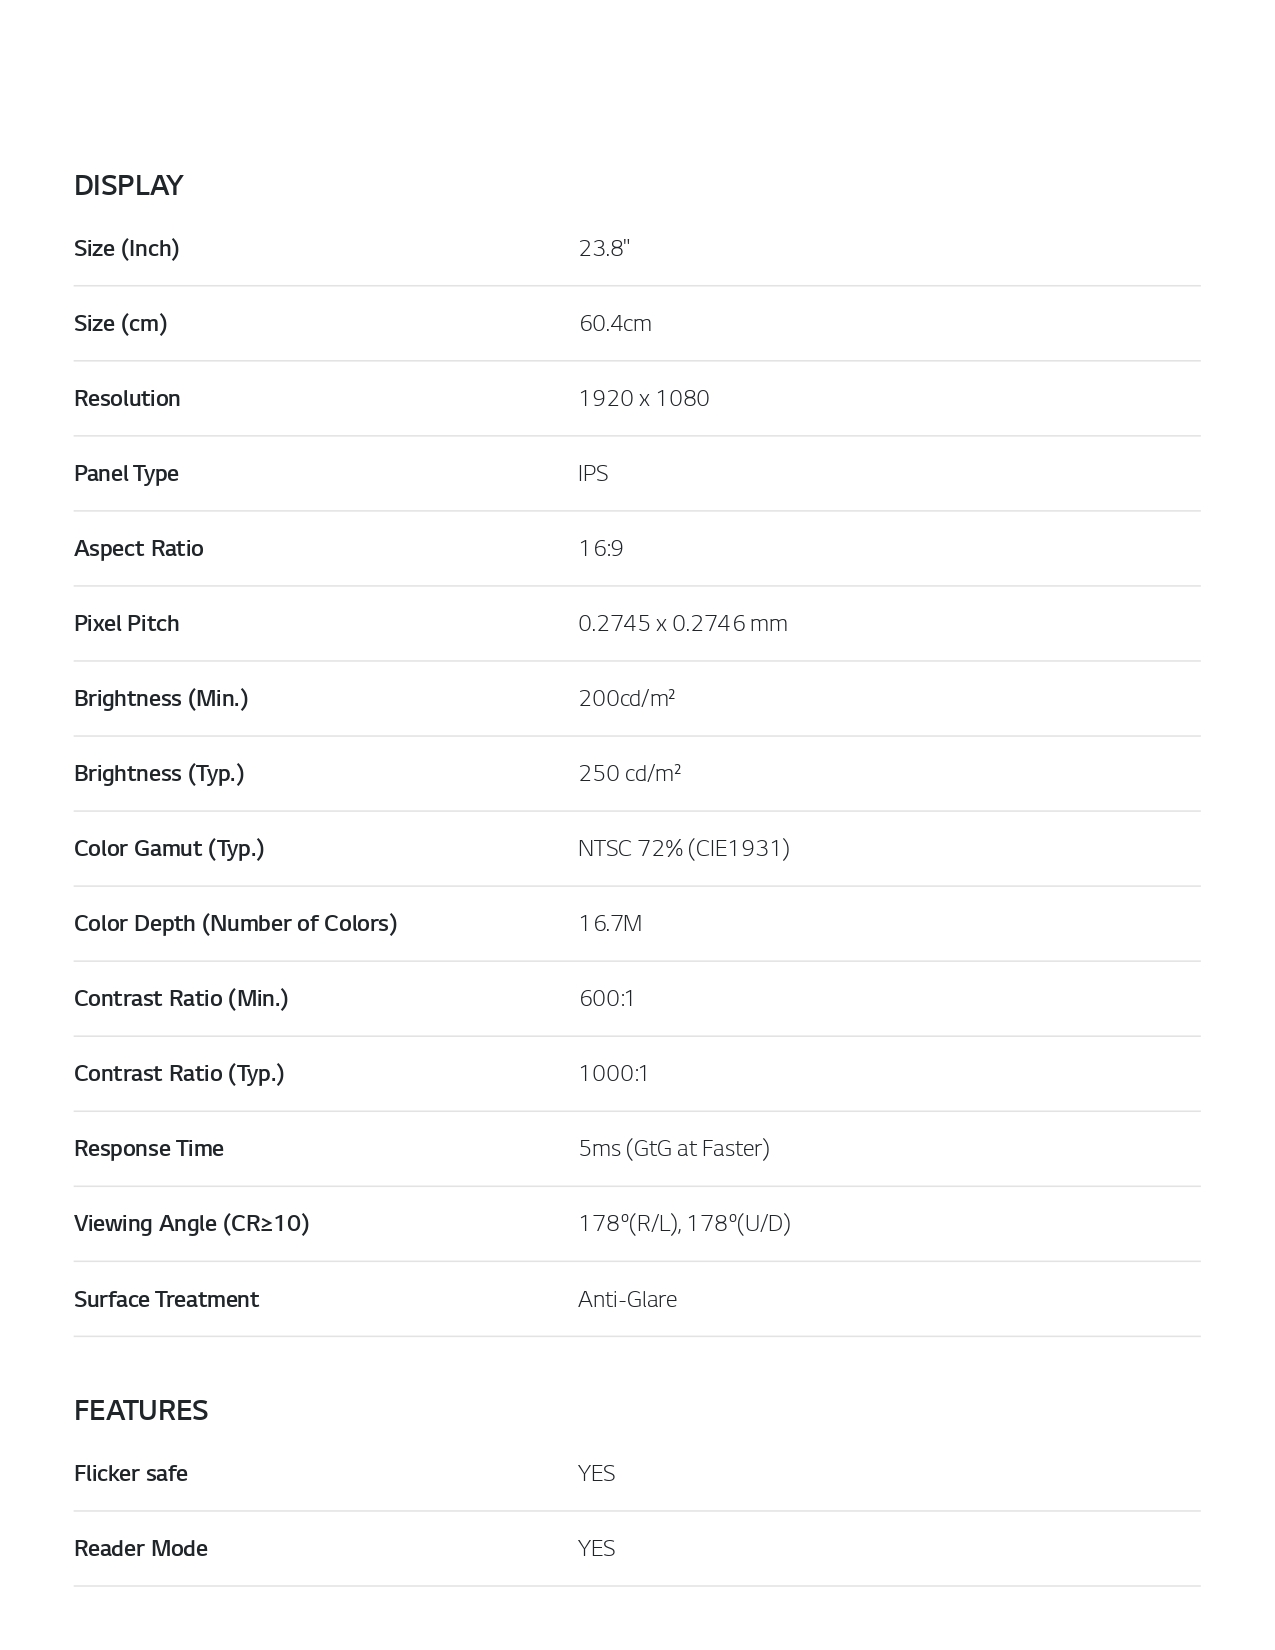Select the Brightness (Typ.) label
1275x1650 pixels.
point(159,773)
